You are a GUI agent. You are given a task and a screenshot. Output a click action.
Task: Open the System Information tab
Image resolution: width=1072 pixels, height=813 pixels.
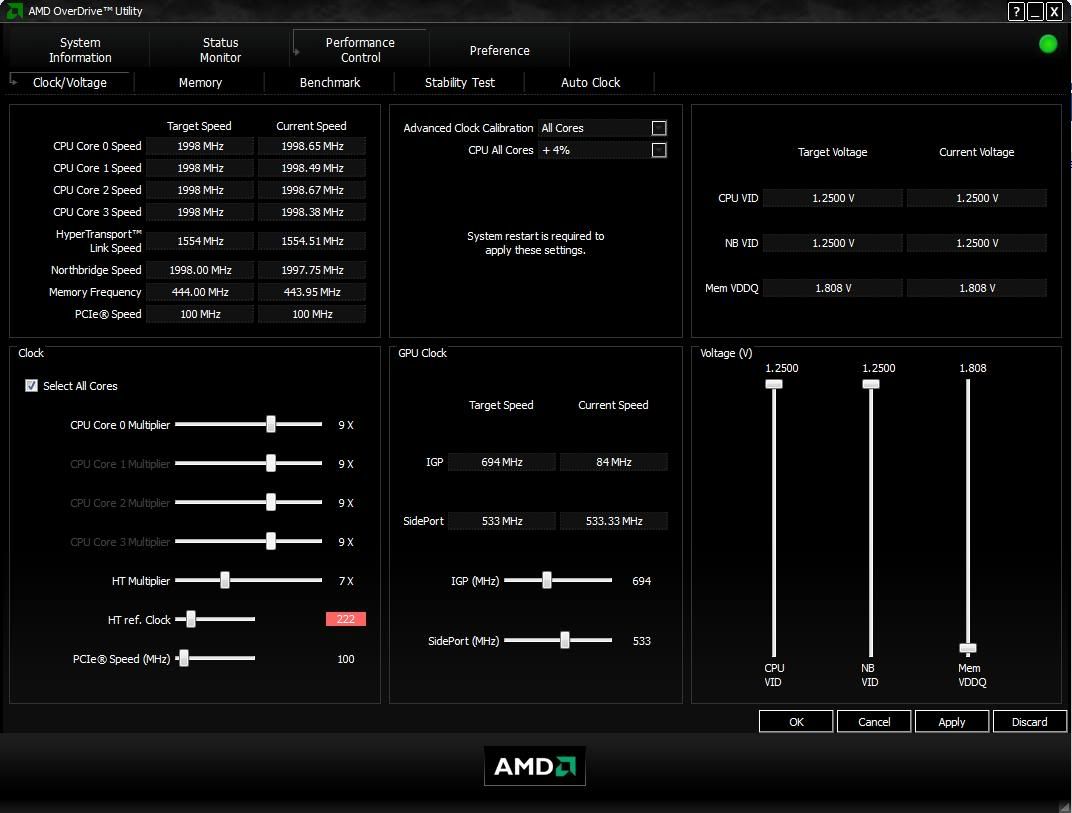[x=80, y=50]
